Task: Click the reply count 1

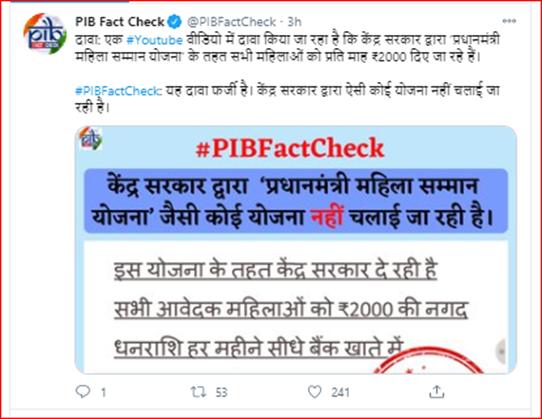Action: (103, 392)
